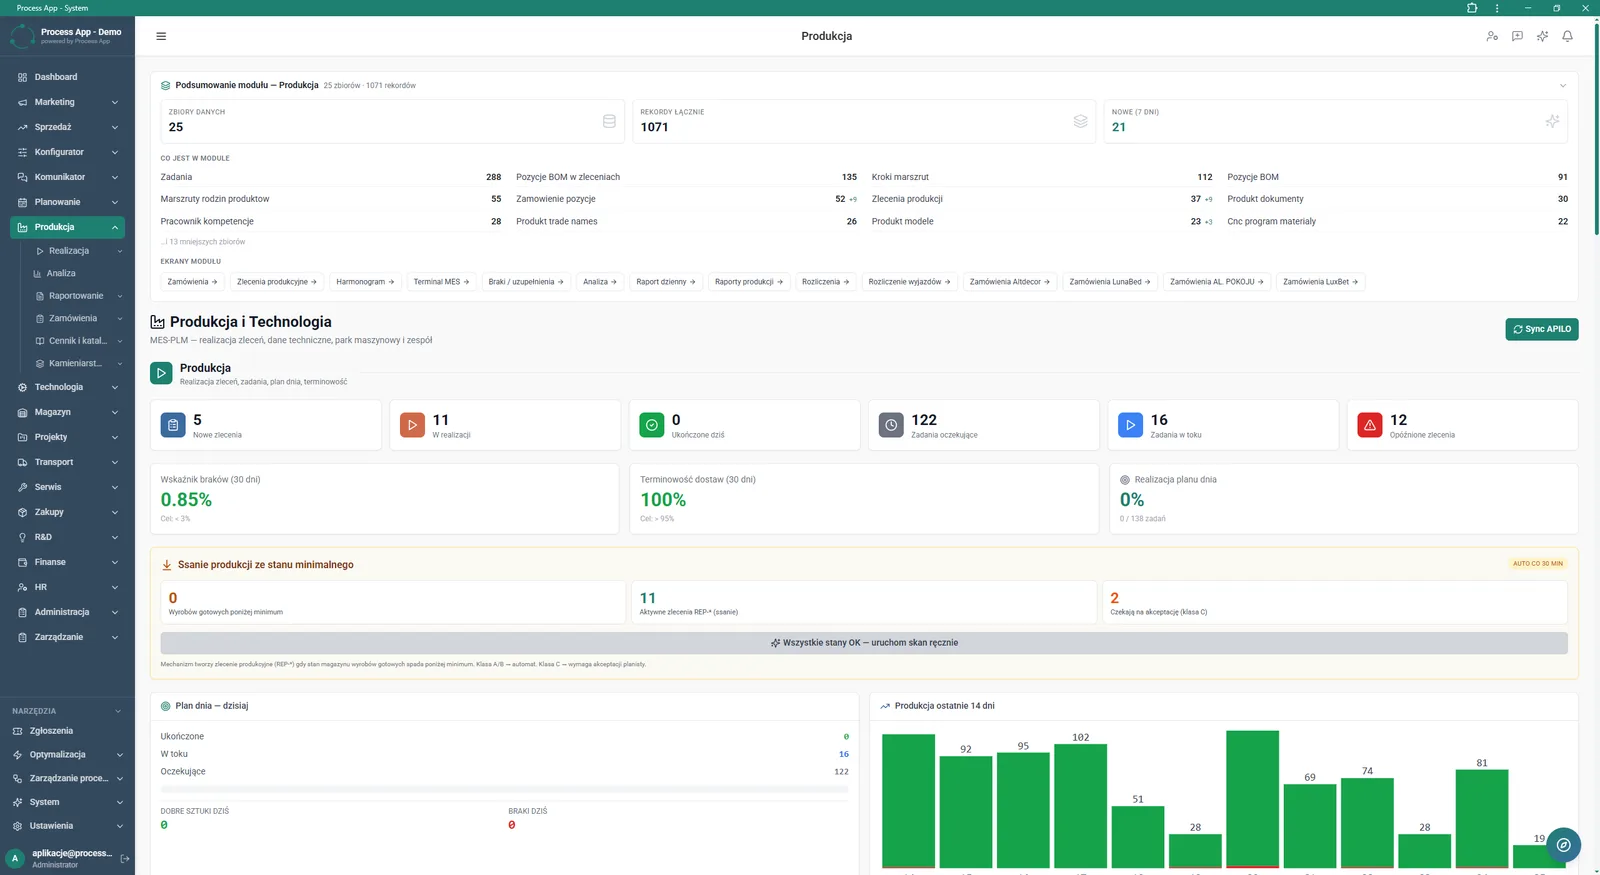Open the Terminal MES screen link
Image resolution: width=1600 pixels, height=875 pixels.
441,282
